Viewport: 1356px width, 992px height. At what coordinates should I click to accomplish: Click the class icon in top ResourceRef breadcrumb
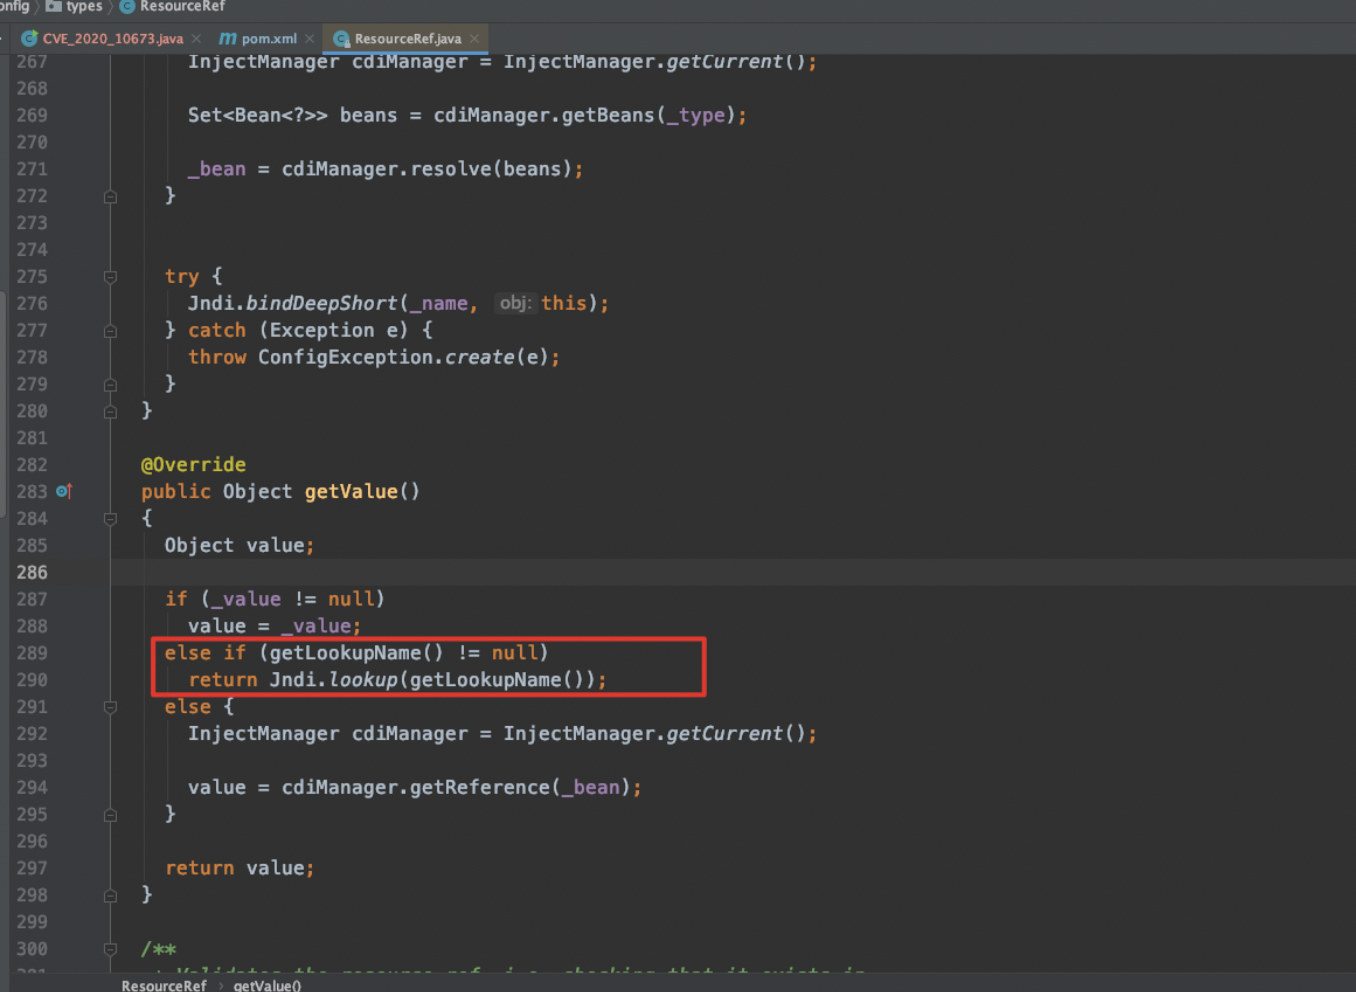[128, 6]
